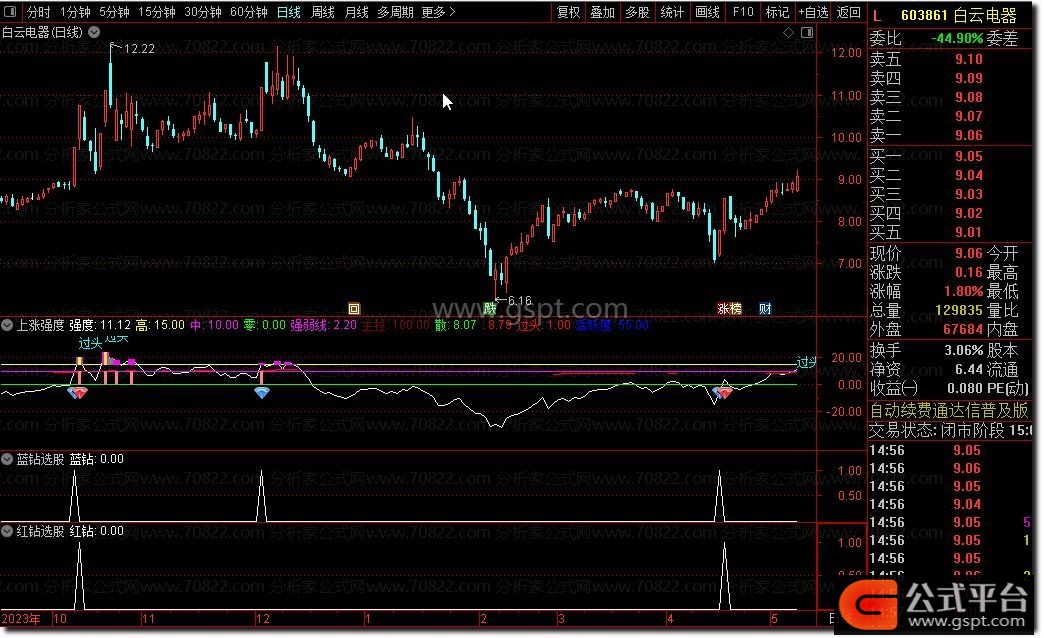Switch to the 15分钟 chart period

click(157, 12)
